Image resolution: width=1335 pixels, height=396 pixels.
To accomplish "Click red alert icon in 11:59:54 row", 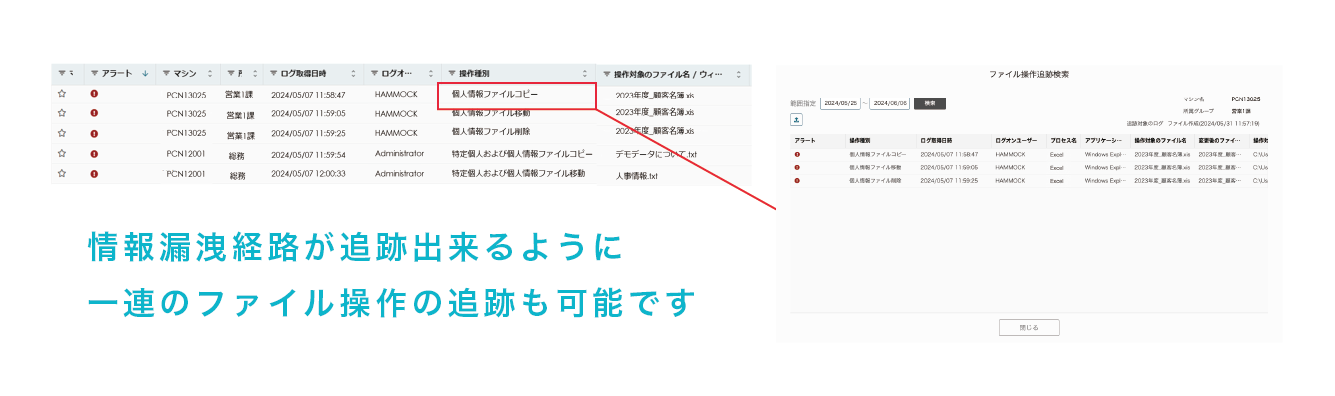I will (x=94, y=153).
